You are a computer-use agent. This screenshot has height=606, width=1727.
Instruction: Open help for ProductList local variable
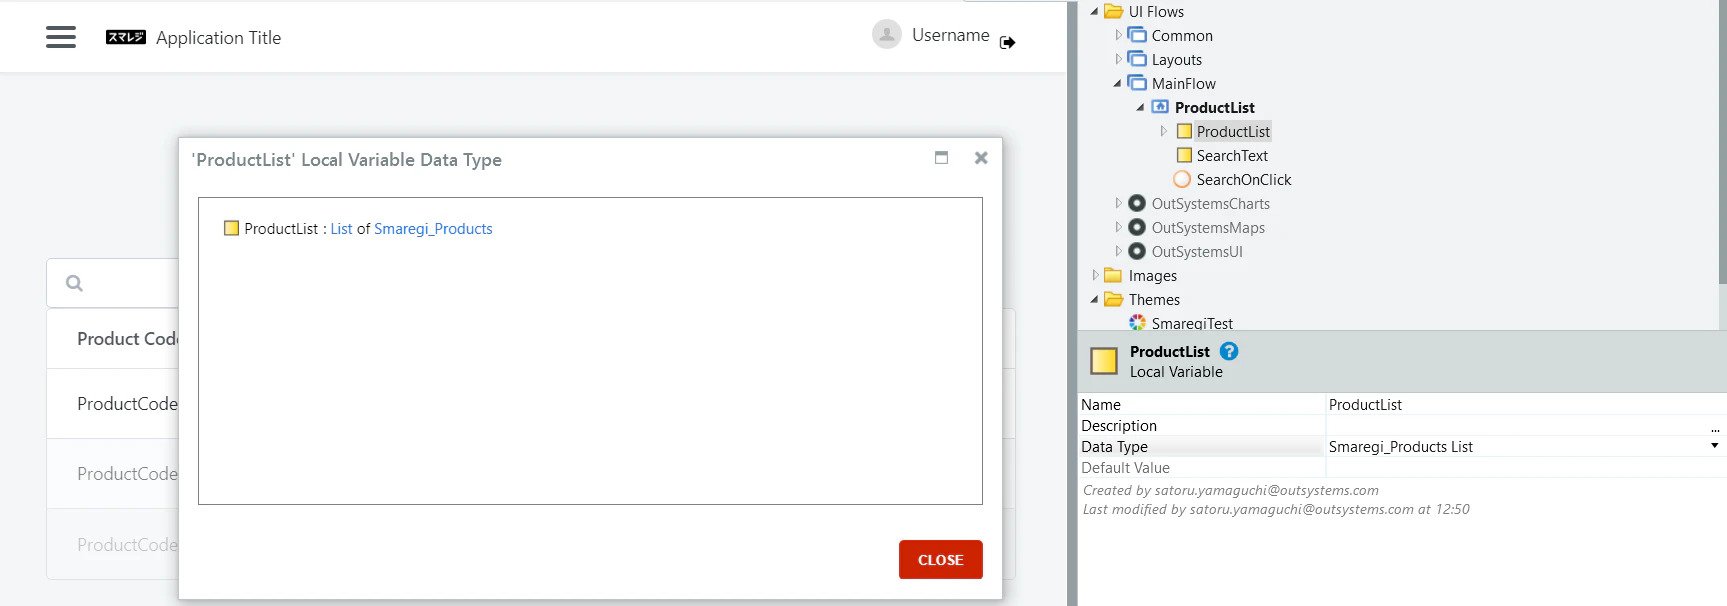[1229, 351]
